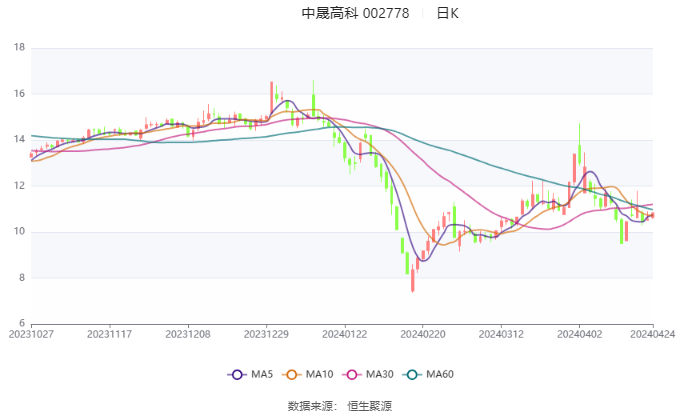This screenshot has width=680, height=413.
Task: Hide the MA10 line via legend label
Action: coord(319,374)
